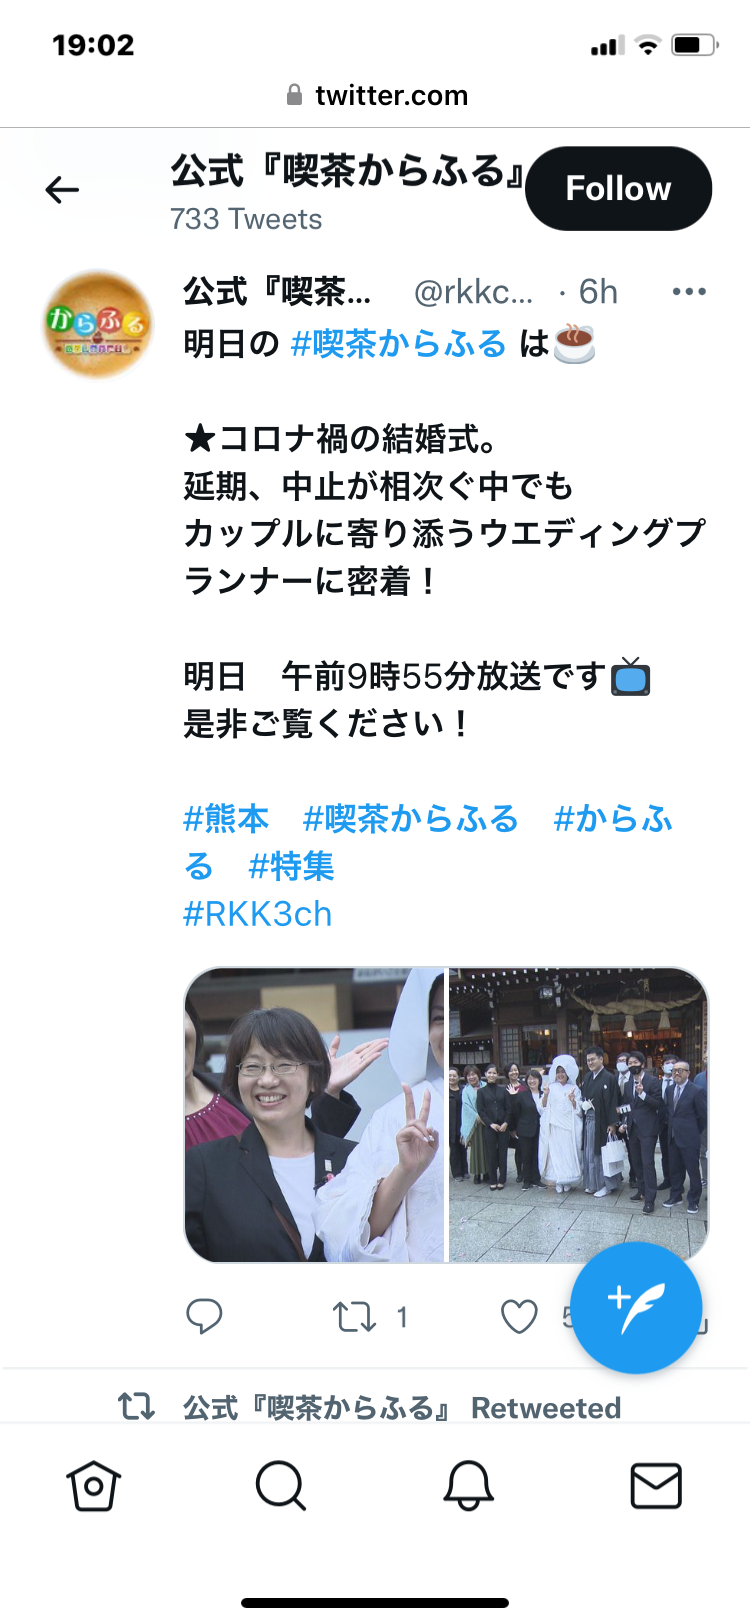Go back with the left arrow icon
The width and height of the screenshot is (750, 1624).
pos(62,189)
